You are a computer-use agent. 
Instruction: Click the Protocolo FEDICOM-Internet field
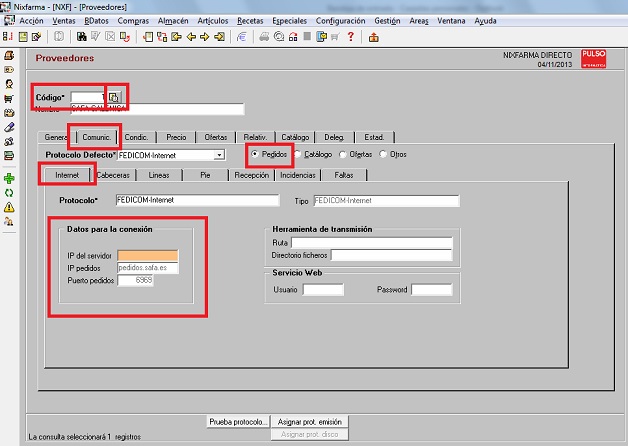click(x=197, y=200)
